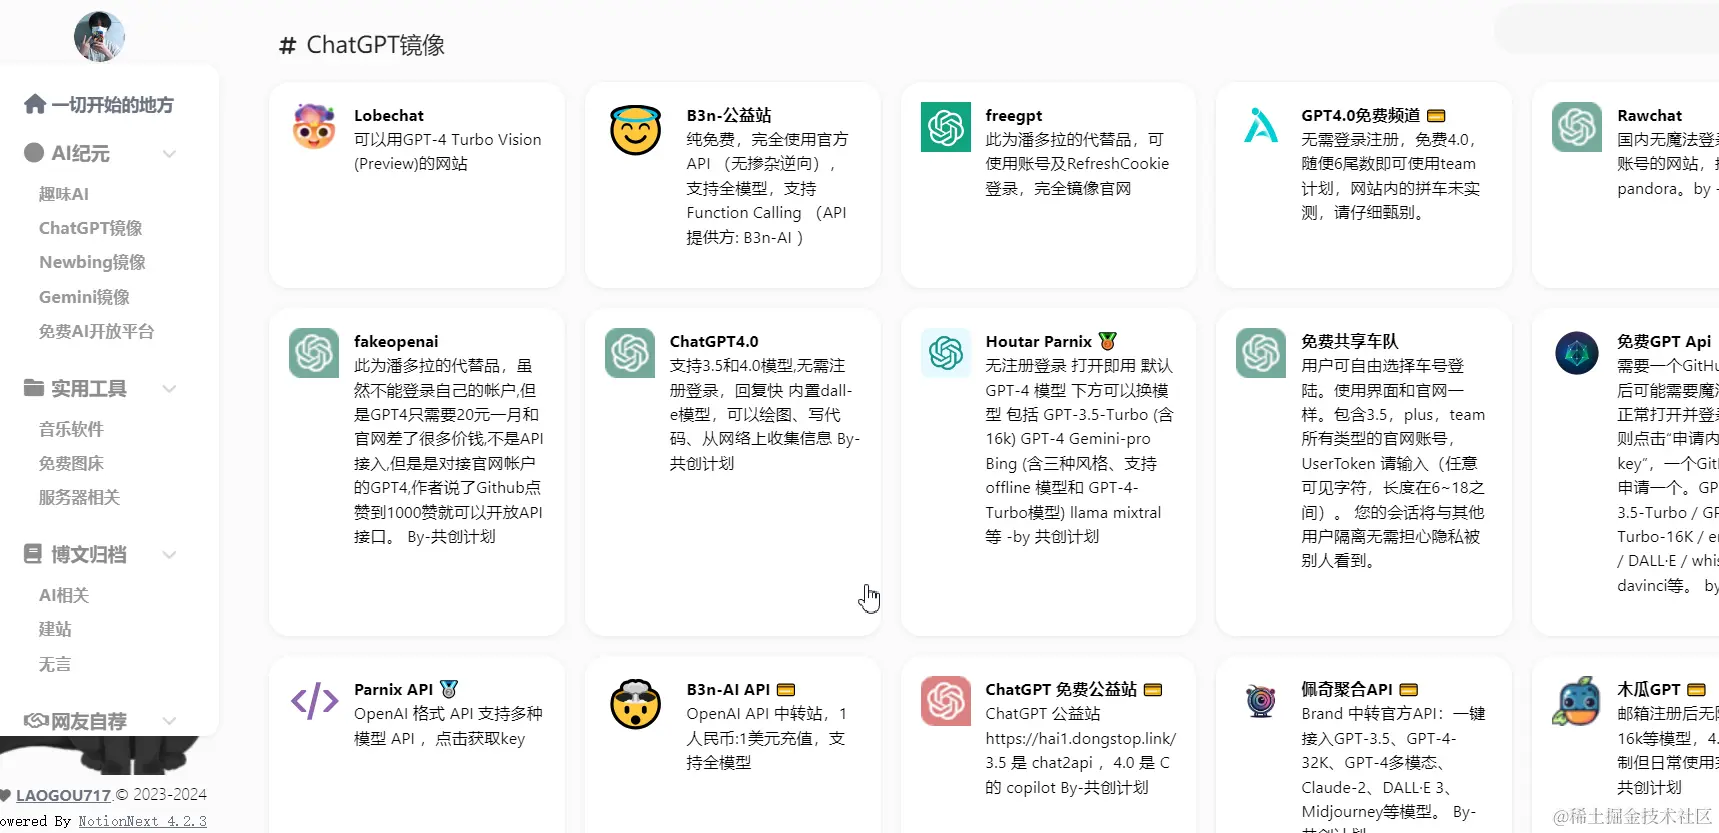1719x833 pixels.
Task: Click the AI纪元 circle icon
Action: 34,152
